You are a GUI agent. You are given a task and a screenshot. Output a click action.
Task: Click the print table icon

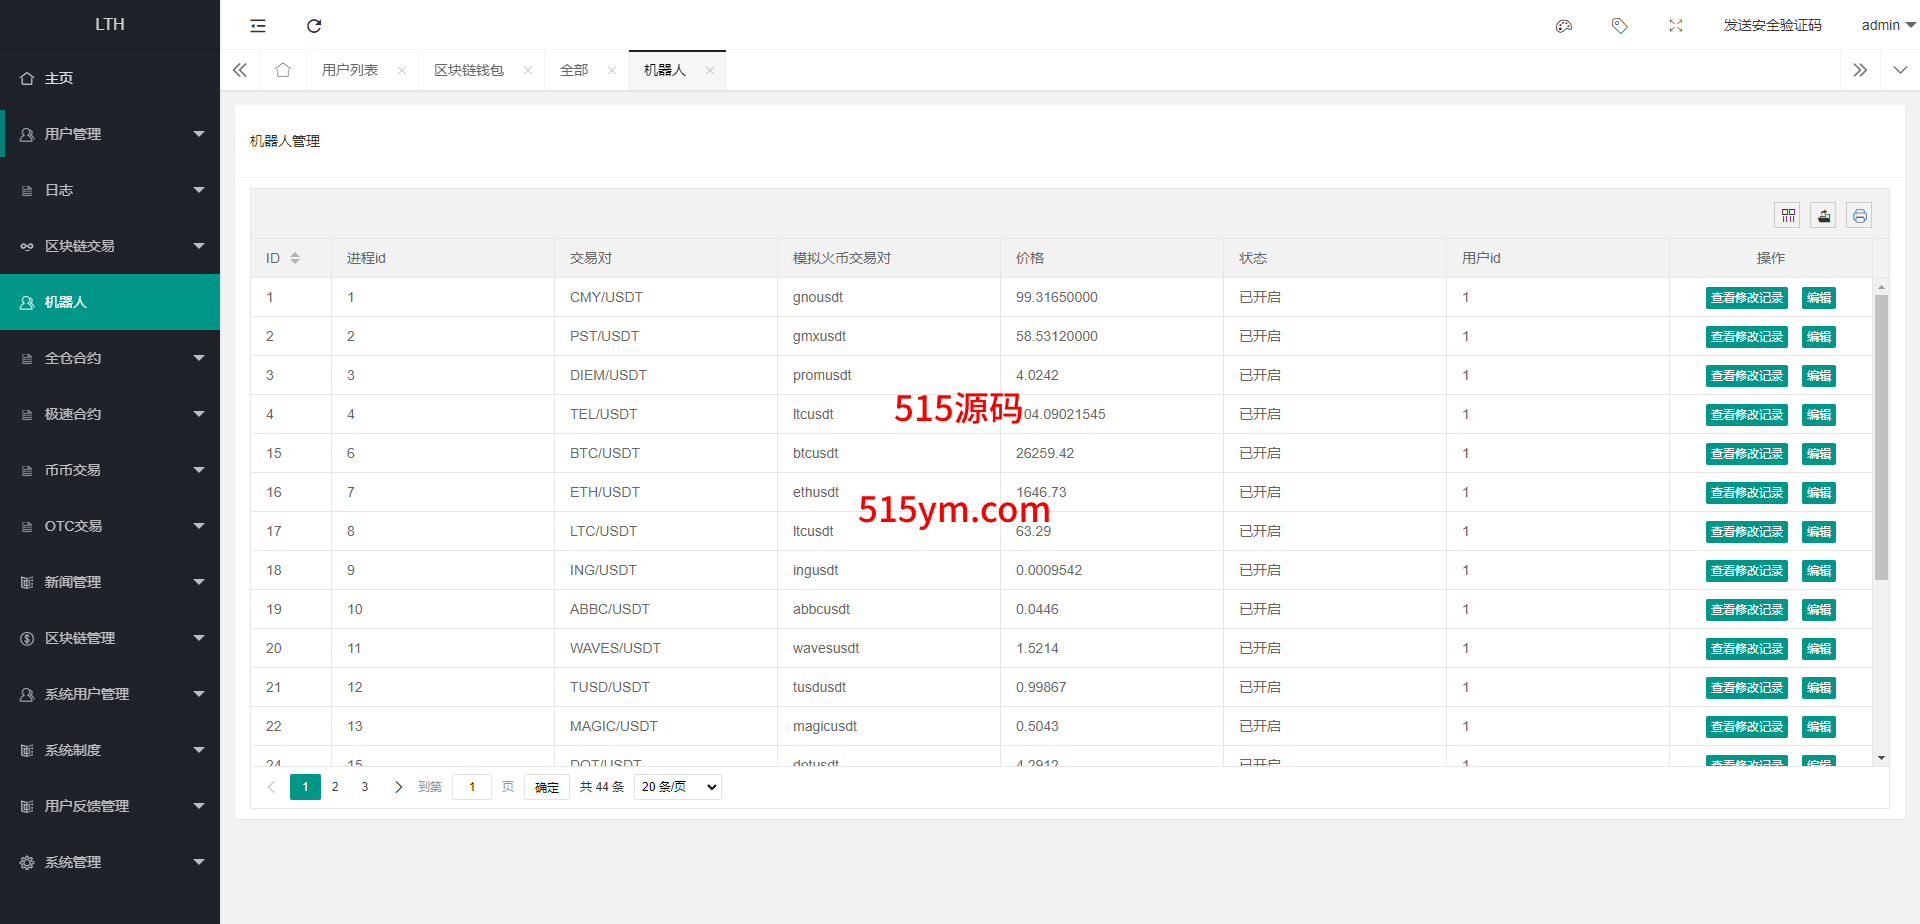(x=1859, y=216)
